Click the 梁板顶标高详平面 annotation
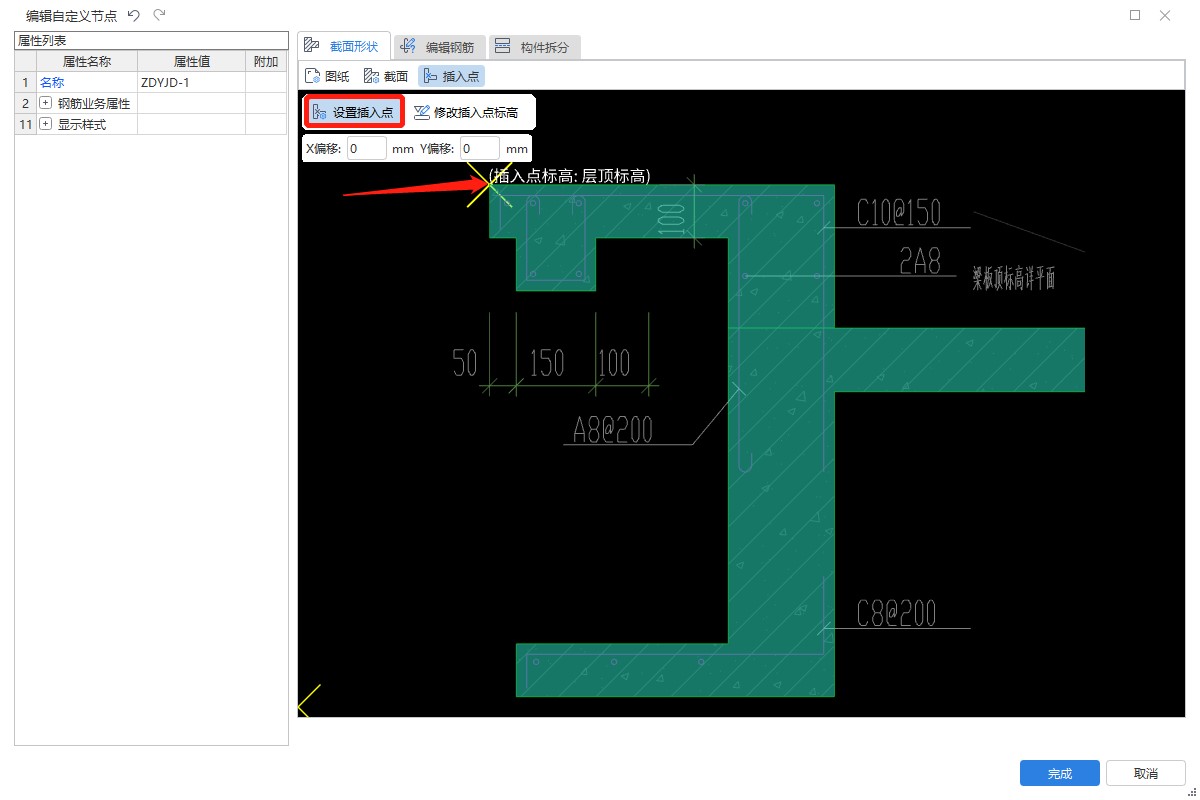 pos(1014,279)
